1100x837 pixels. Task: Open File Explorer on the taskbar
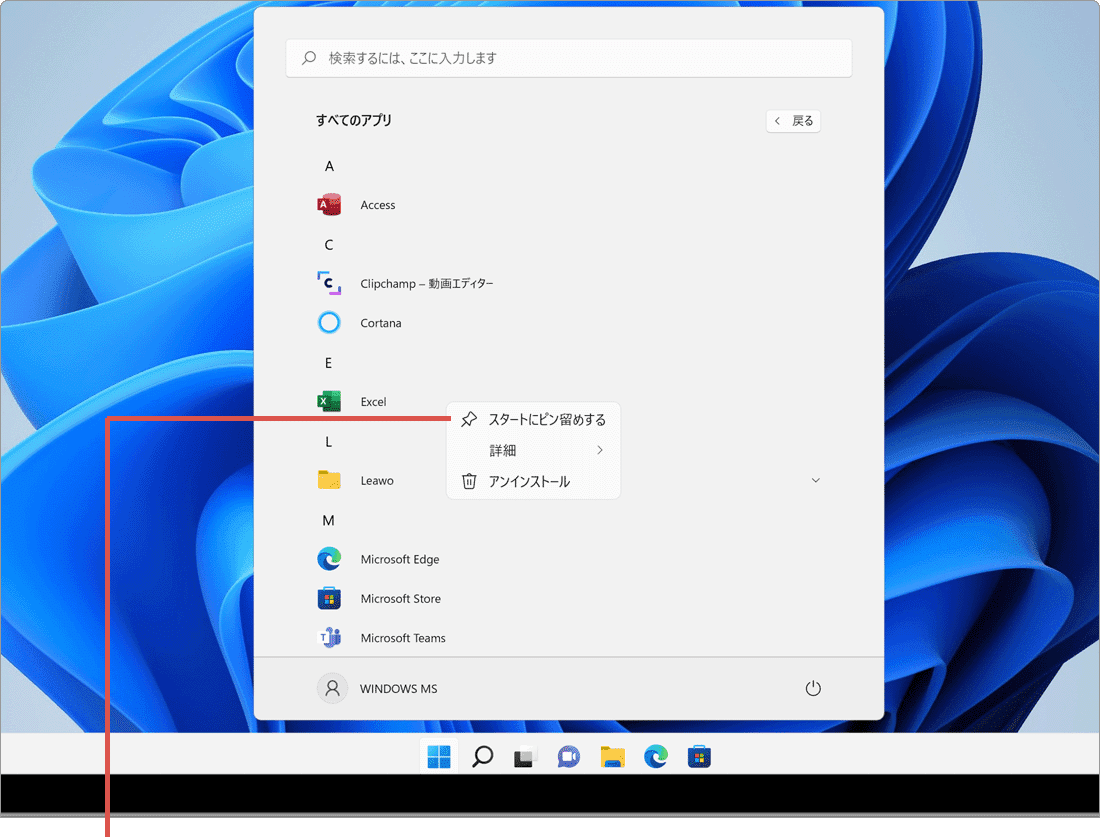(612, 757)
